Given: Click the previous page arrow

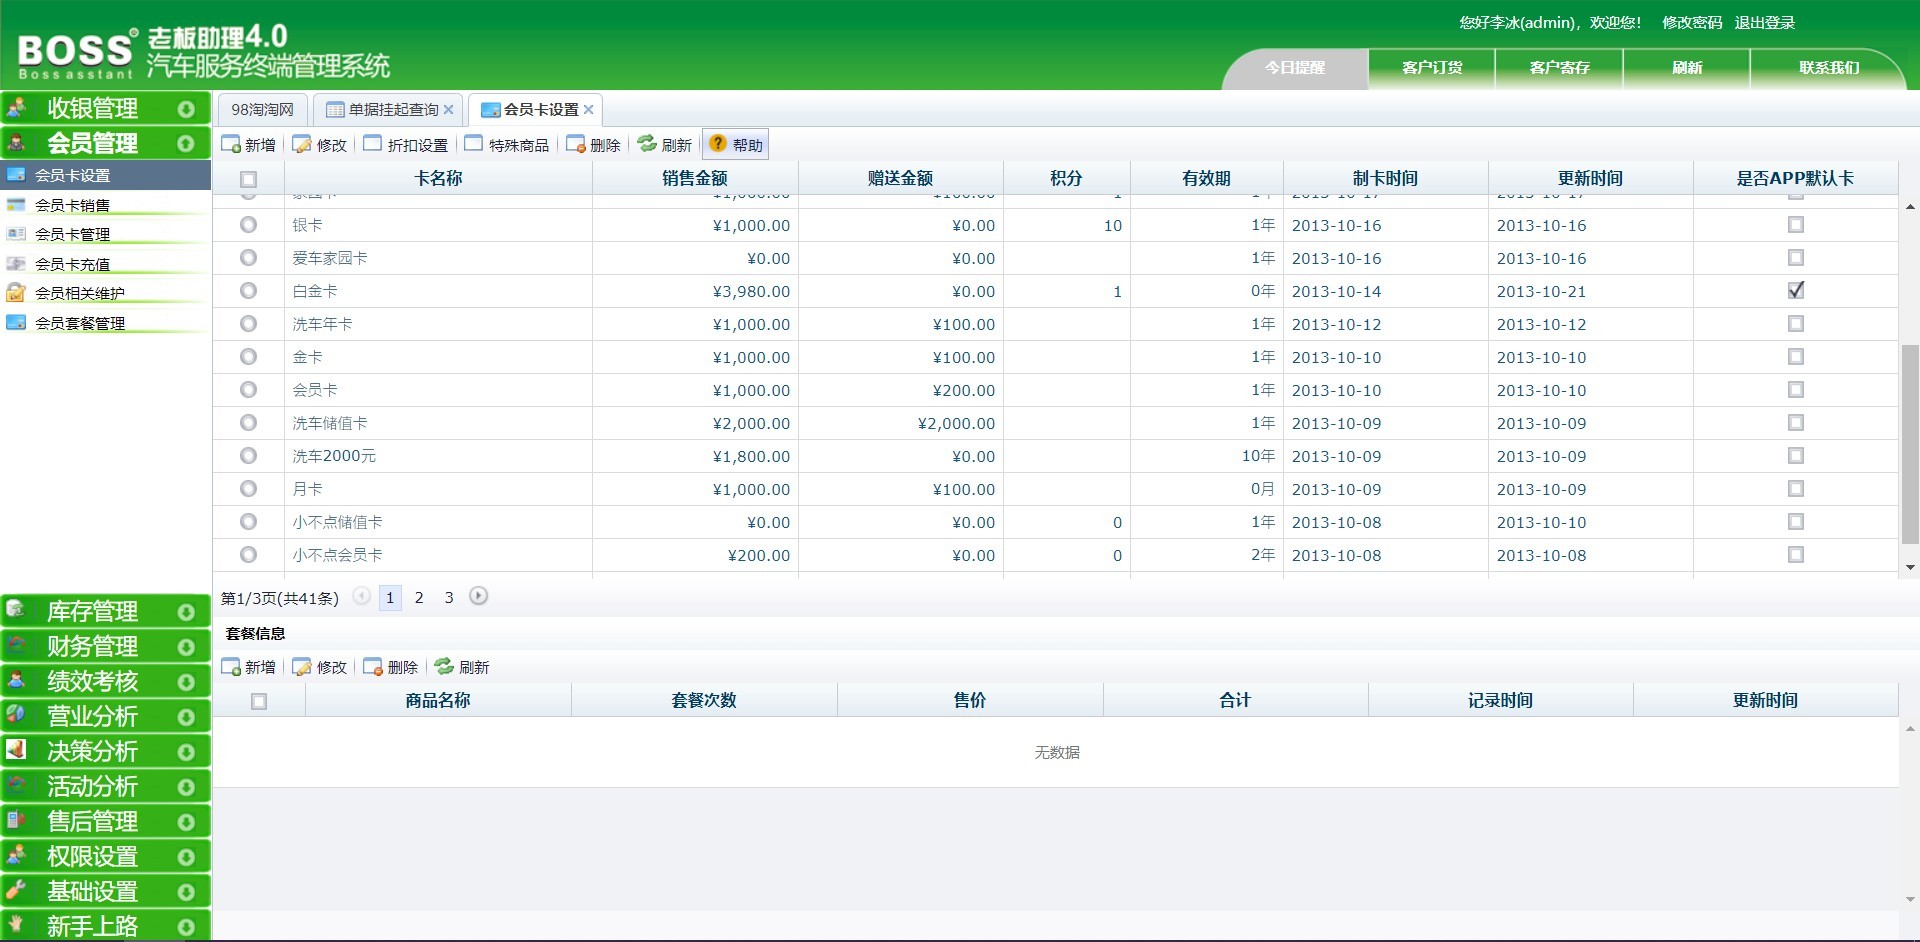Looking at the screenshot, I should tap(362, 596).
